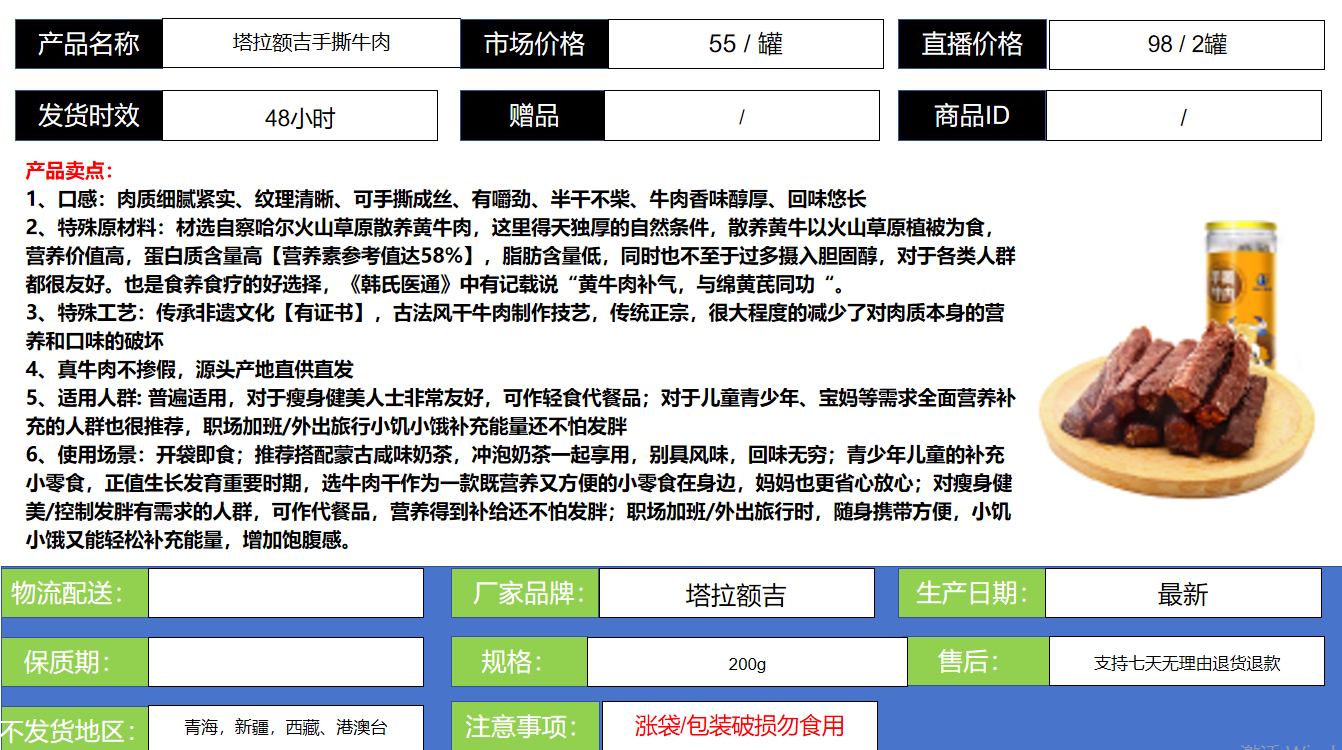Click the green 厂家品牌 label
1342x750 pixels.
525,594
